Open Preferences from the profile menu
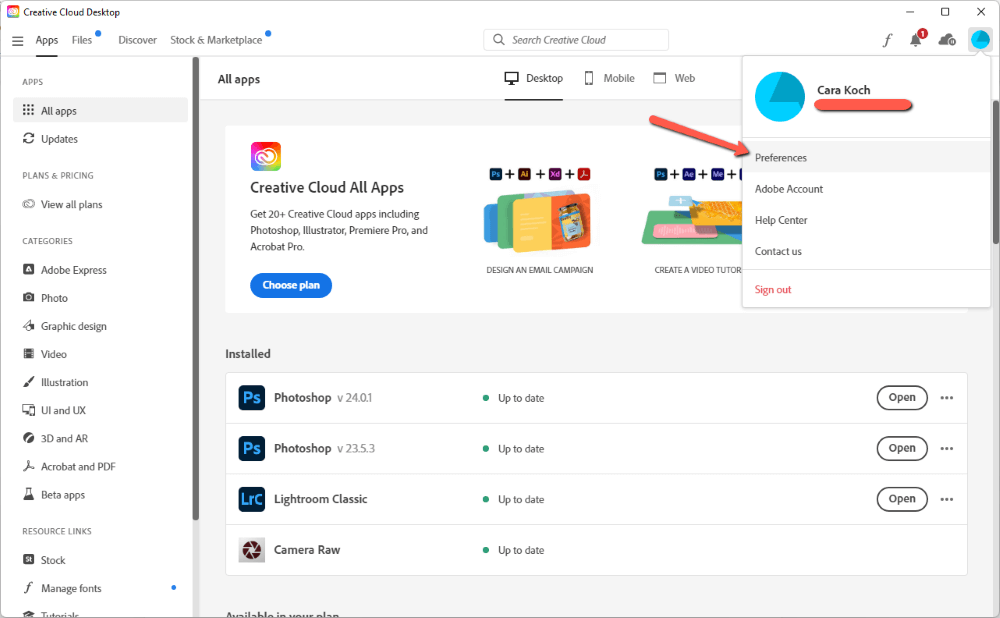This screenshot has height=618, width=1000. tap(866, 158)
